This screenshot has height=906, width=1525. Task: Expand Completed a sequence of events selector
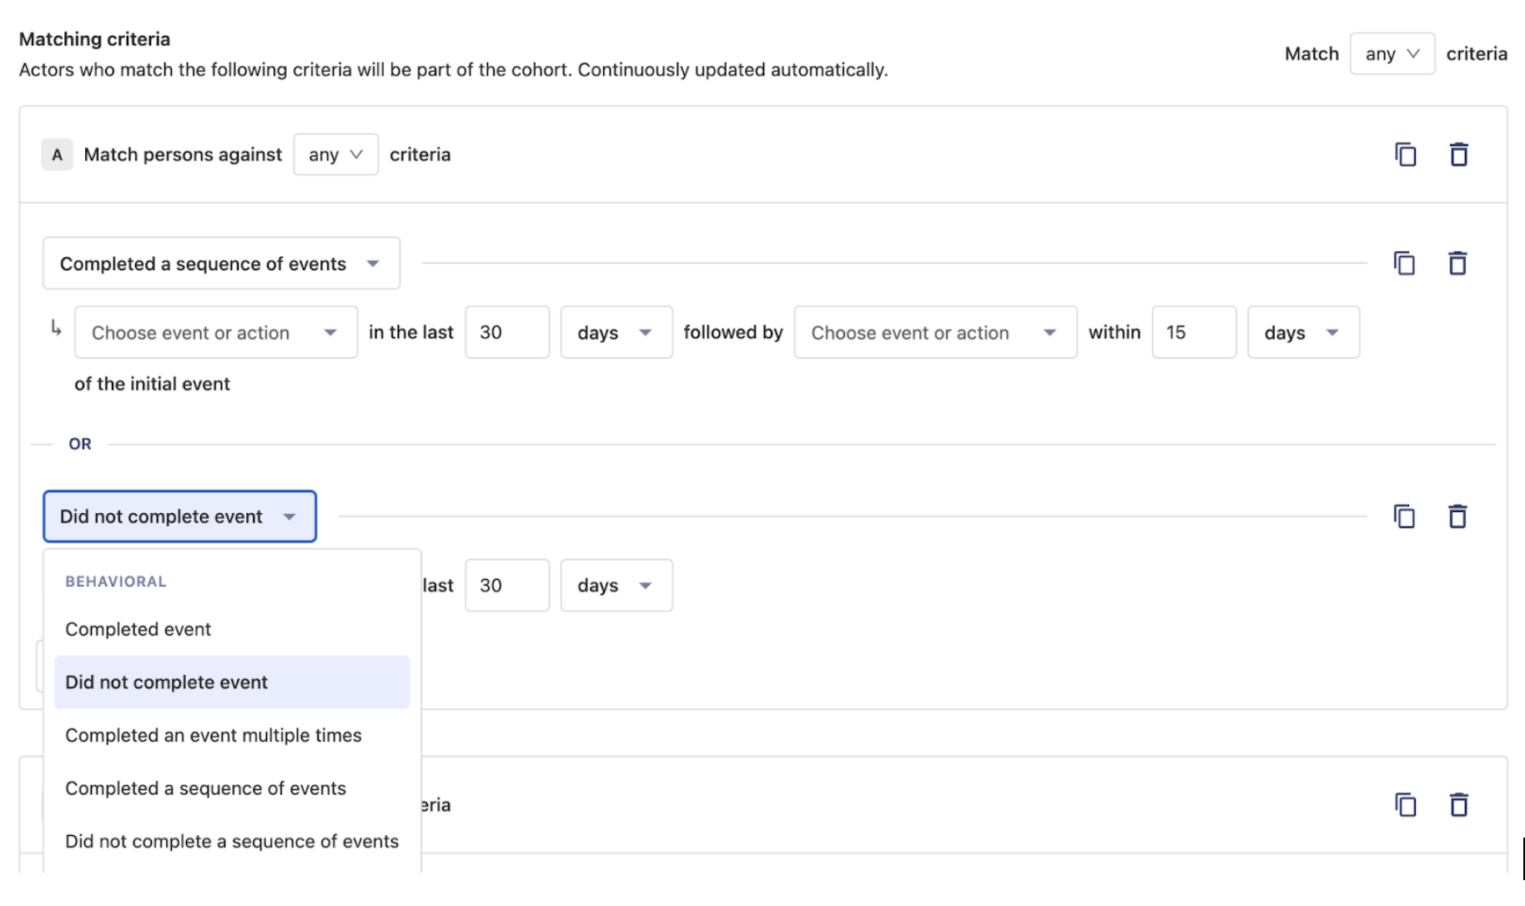[221, 264]
